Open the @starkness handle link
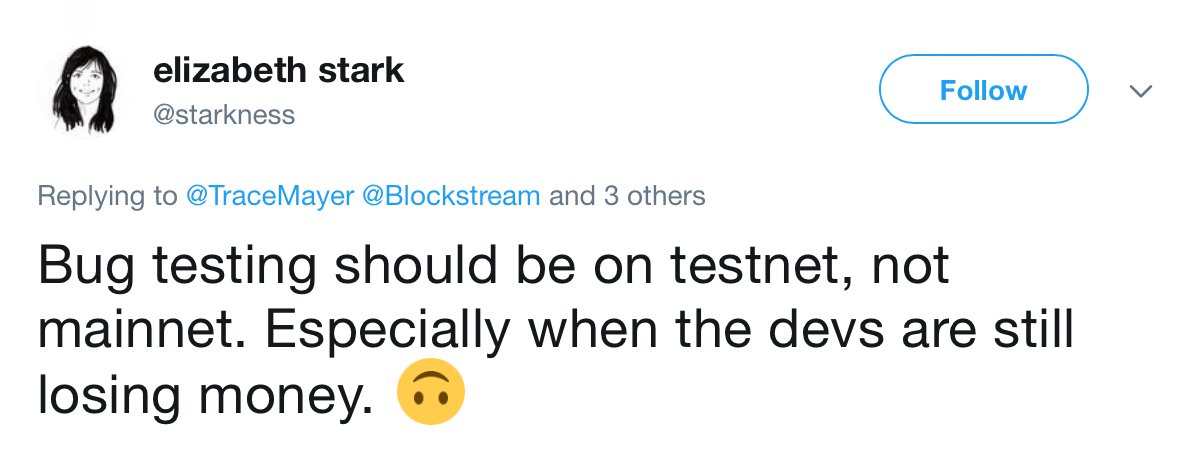This screenshot has height=450, width=1200. [224, 115]
